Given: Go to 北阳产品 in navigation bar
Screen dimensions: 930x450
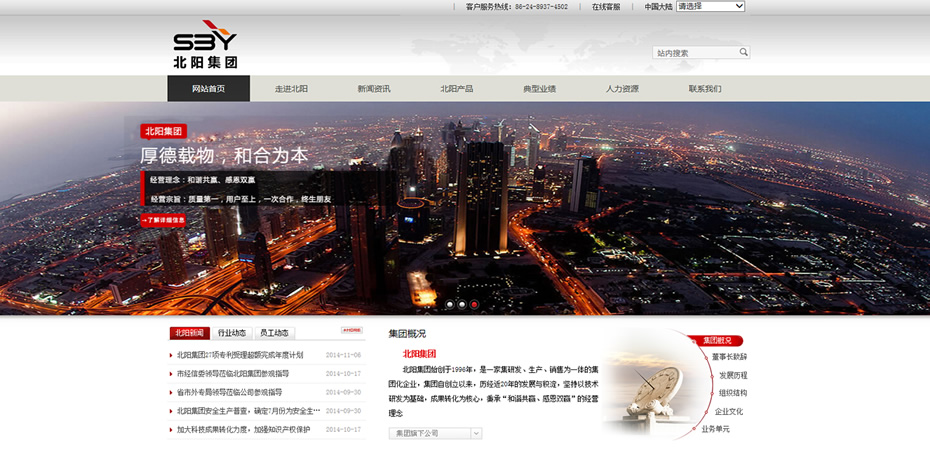Looking at the screenshot, I should click(x=456, y=89).
